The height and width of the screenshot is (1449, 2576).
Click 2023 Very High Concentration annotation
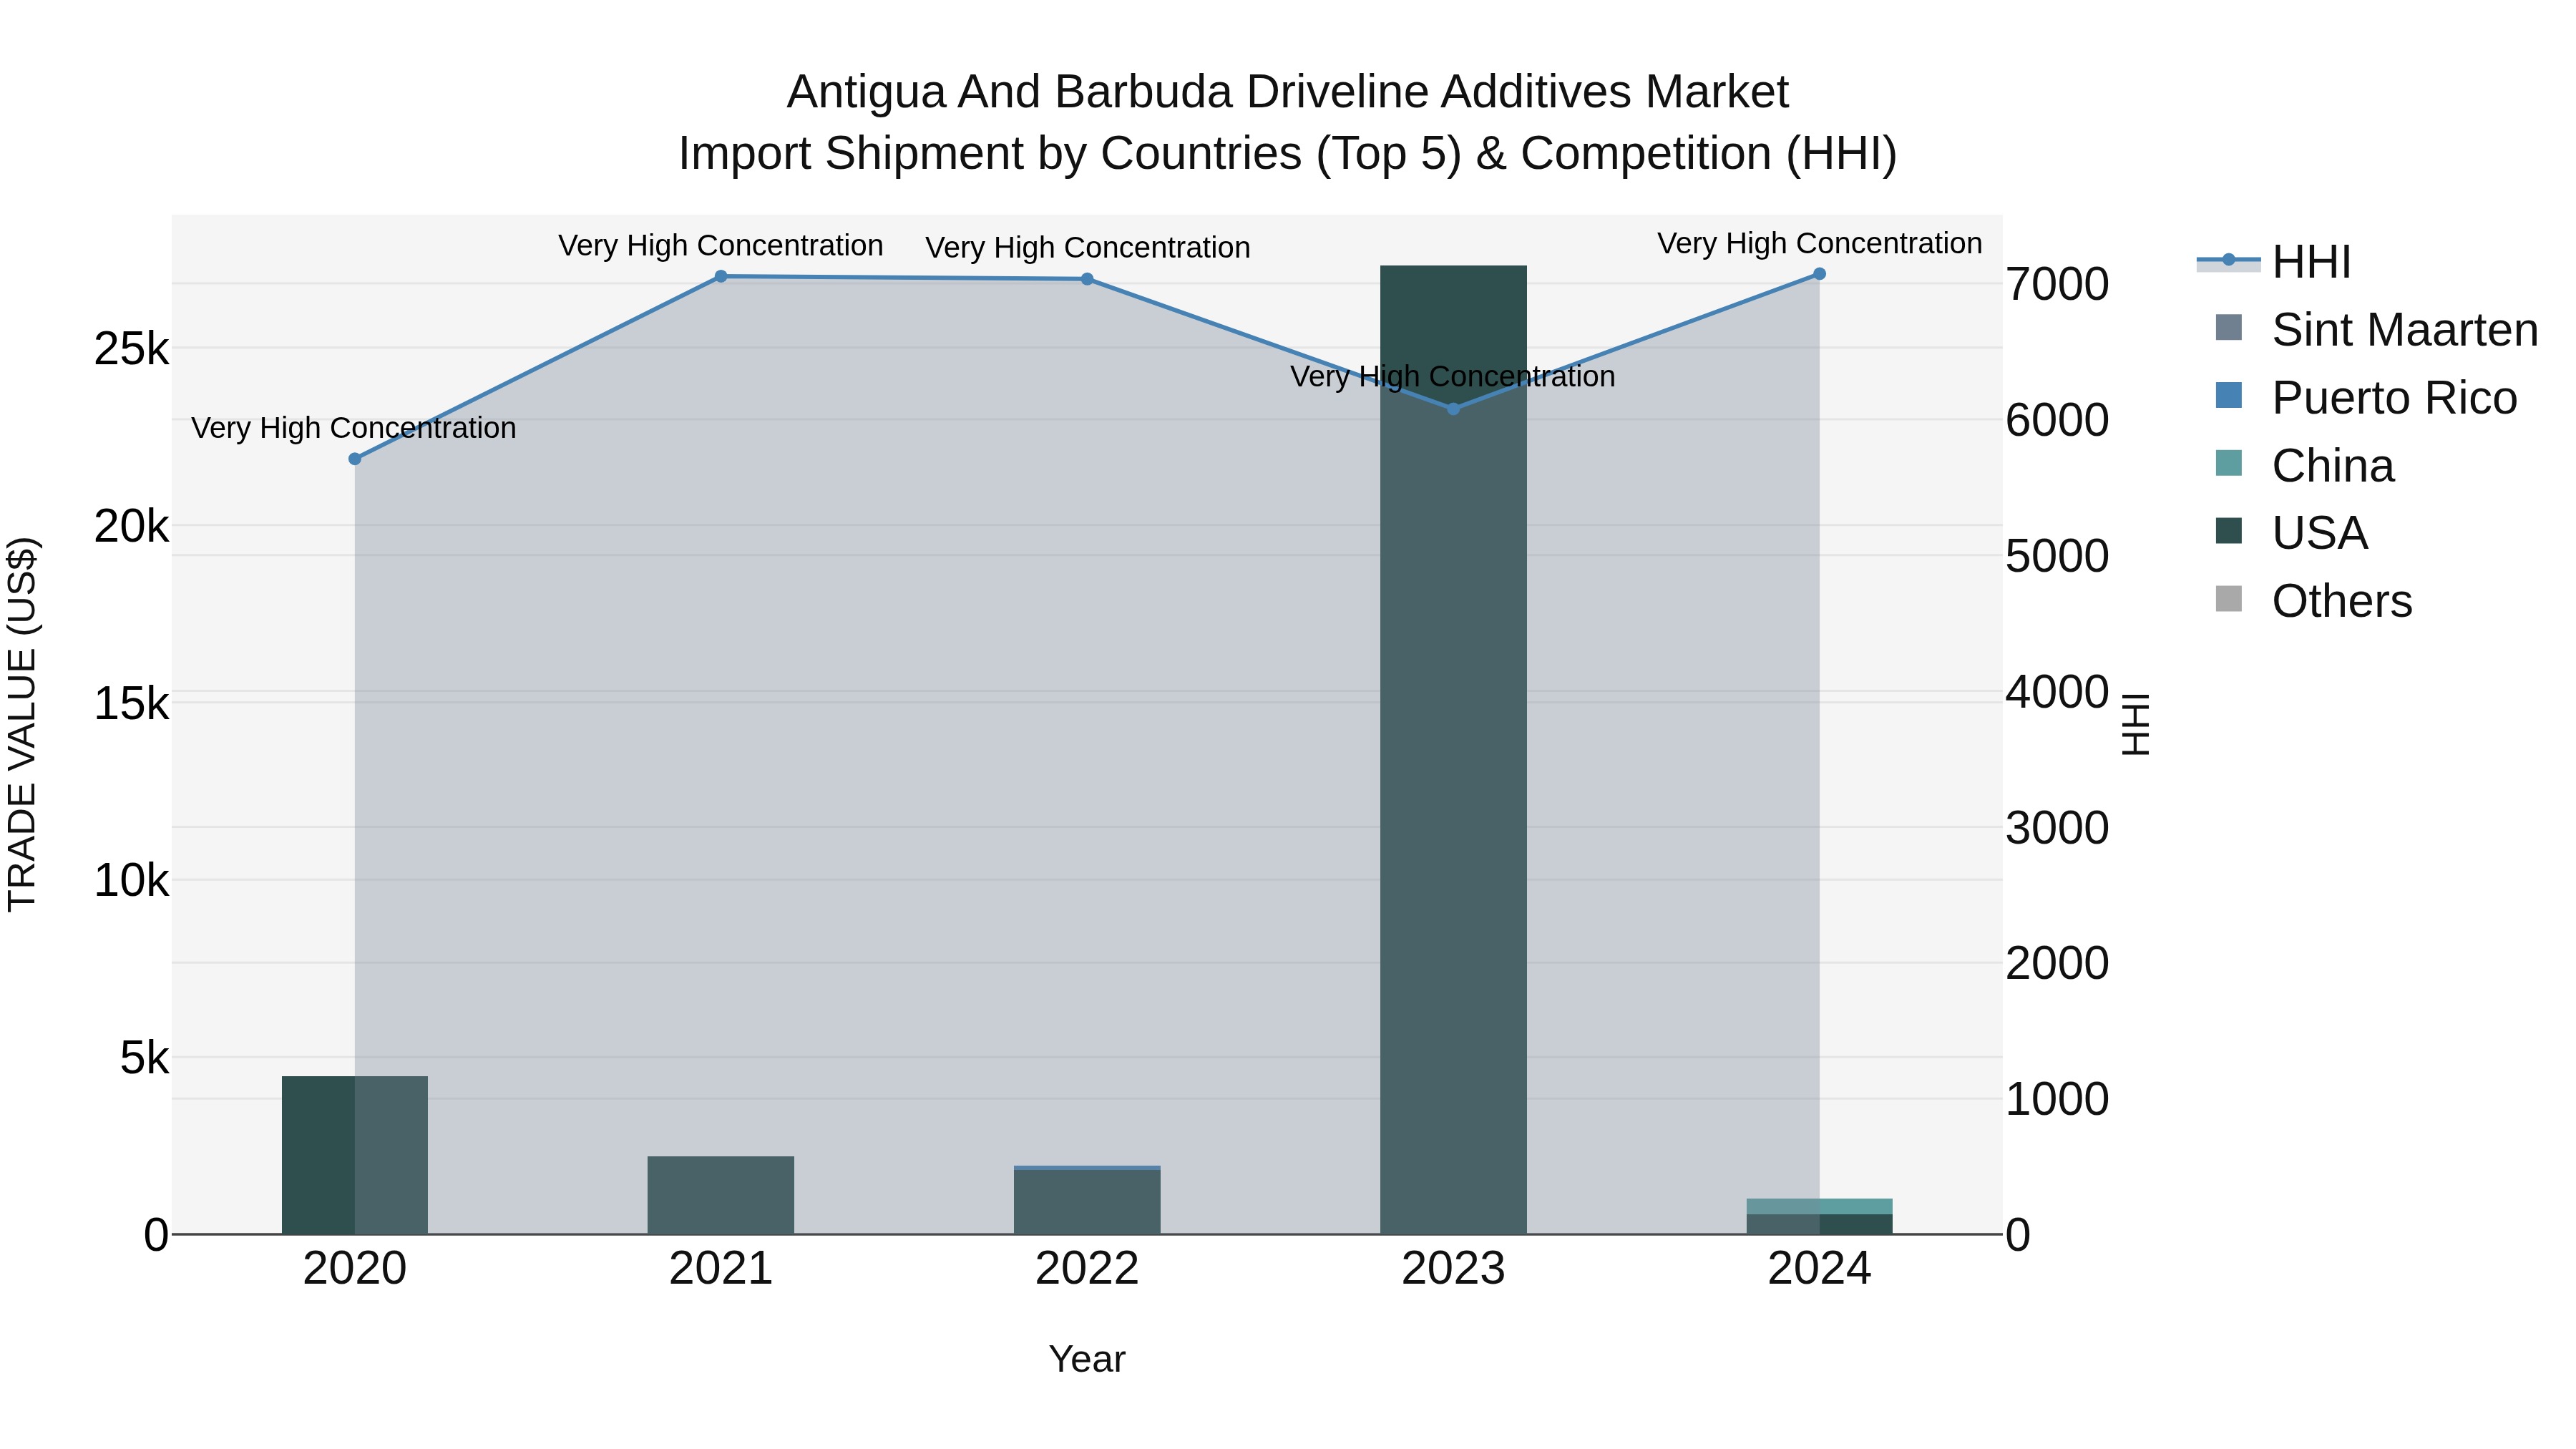[x=1453, y=377]
